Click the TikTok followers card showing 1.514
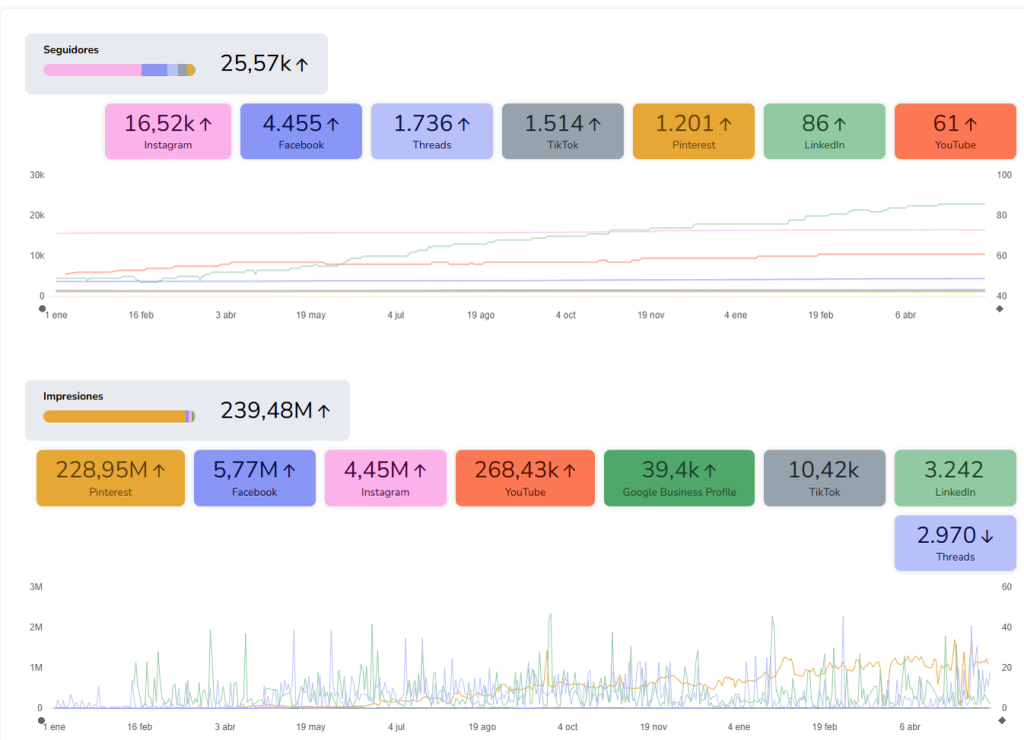 (x=563, y=131)
